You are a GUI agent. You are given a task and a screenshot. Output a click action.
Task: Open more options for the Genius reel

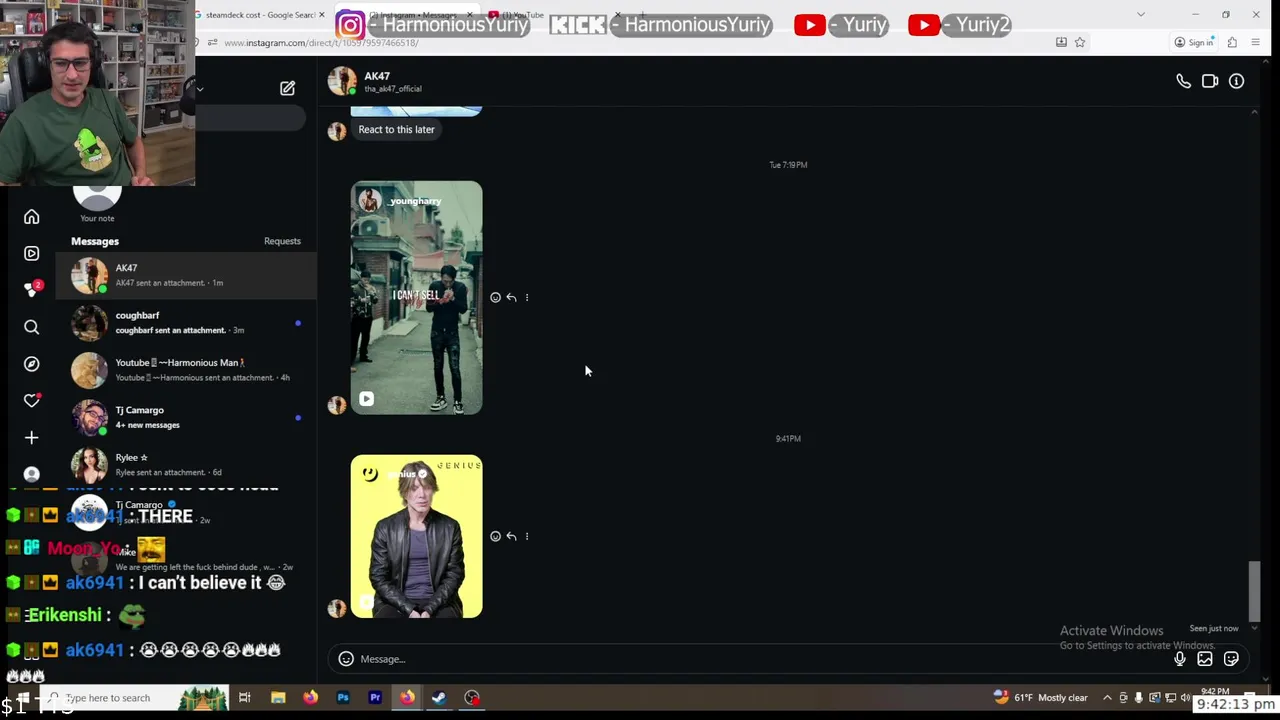click(x=527, y=536)
